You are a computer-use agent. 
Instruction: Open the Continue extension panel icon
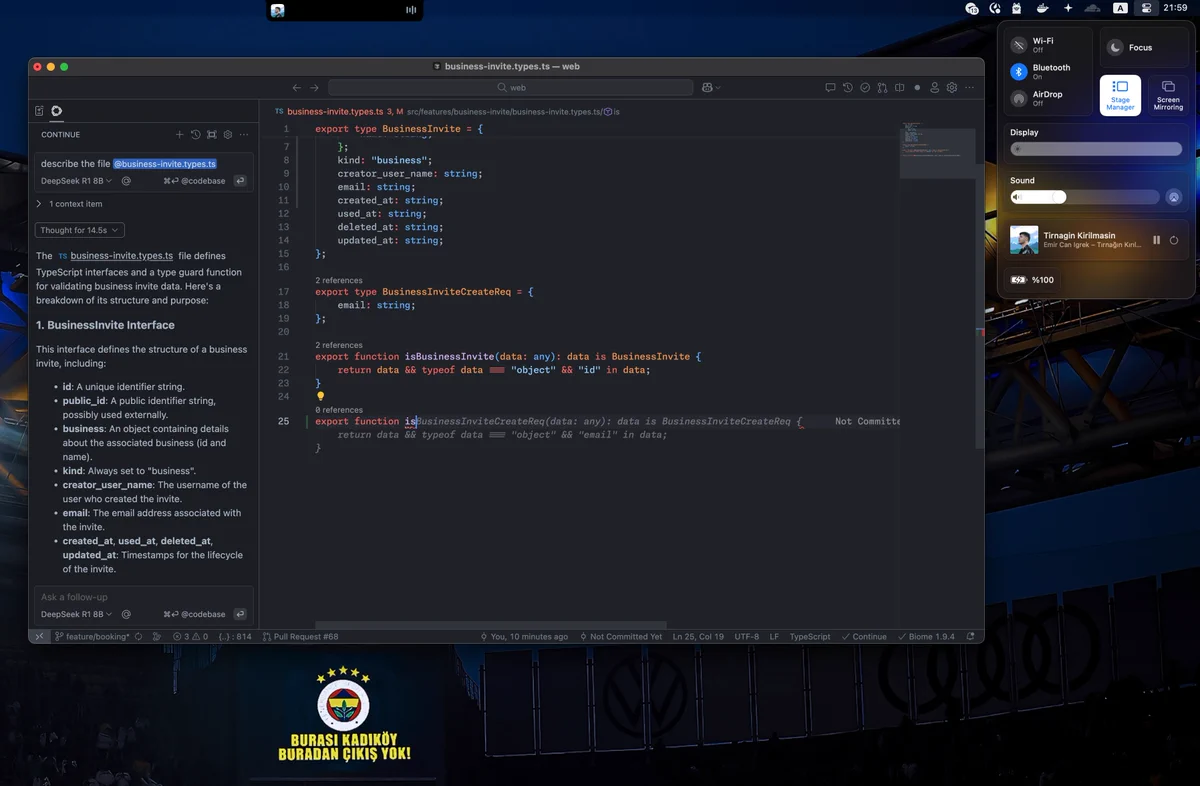(x=56, y=111)
